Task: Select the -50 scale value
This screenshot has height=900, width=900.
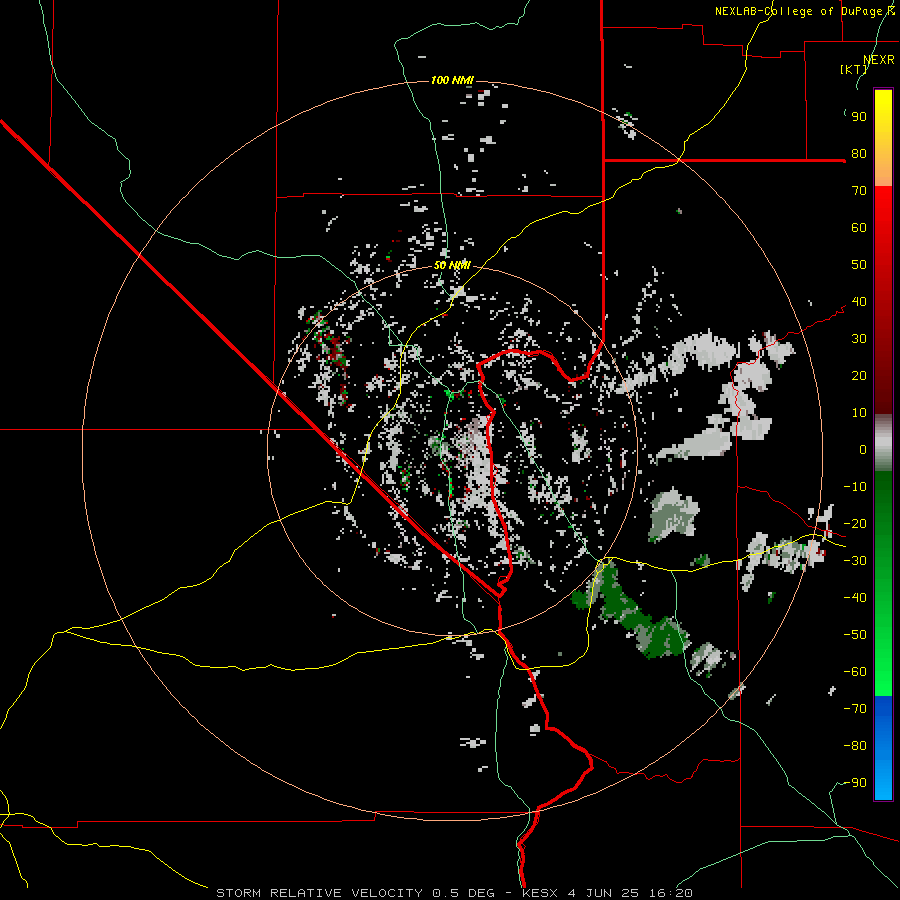Action: pos(855,635)
